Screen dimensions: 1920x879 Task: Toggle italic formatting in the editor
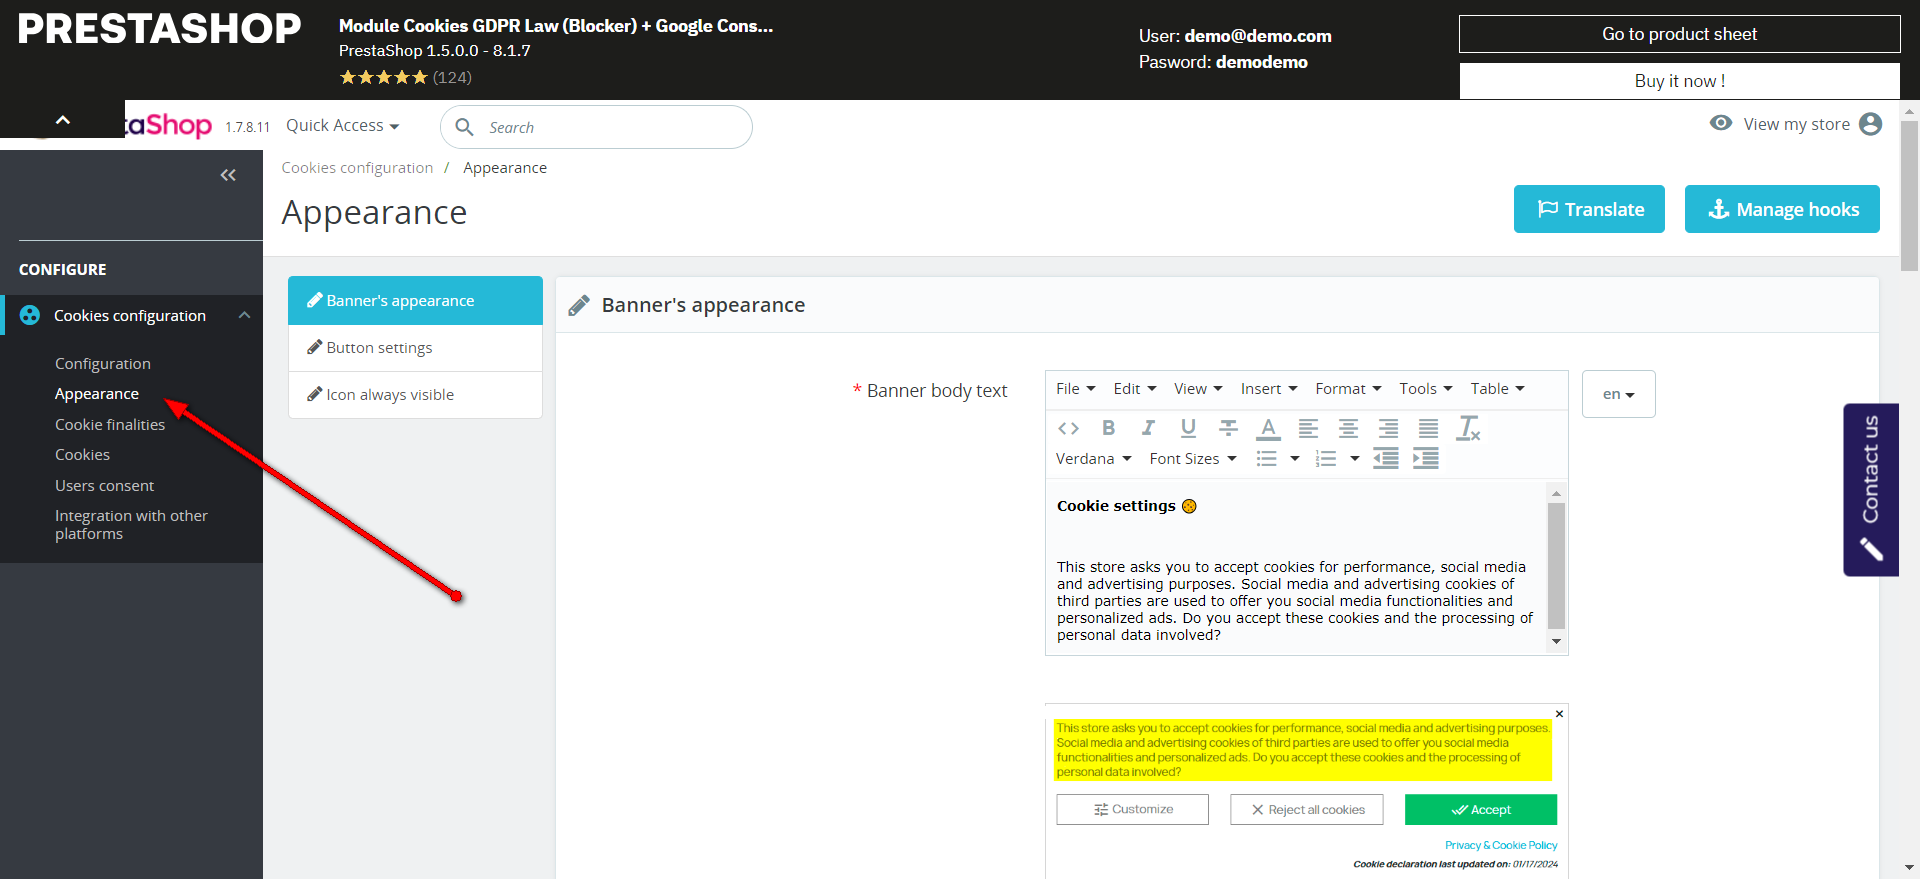pos(1148,428)
